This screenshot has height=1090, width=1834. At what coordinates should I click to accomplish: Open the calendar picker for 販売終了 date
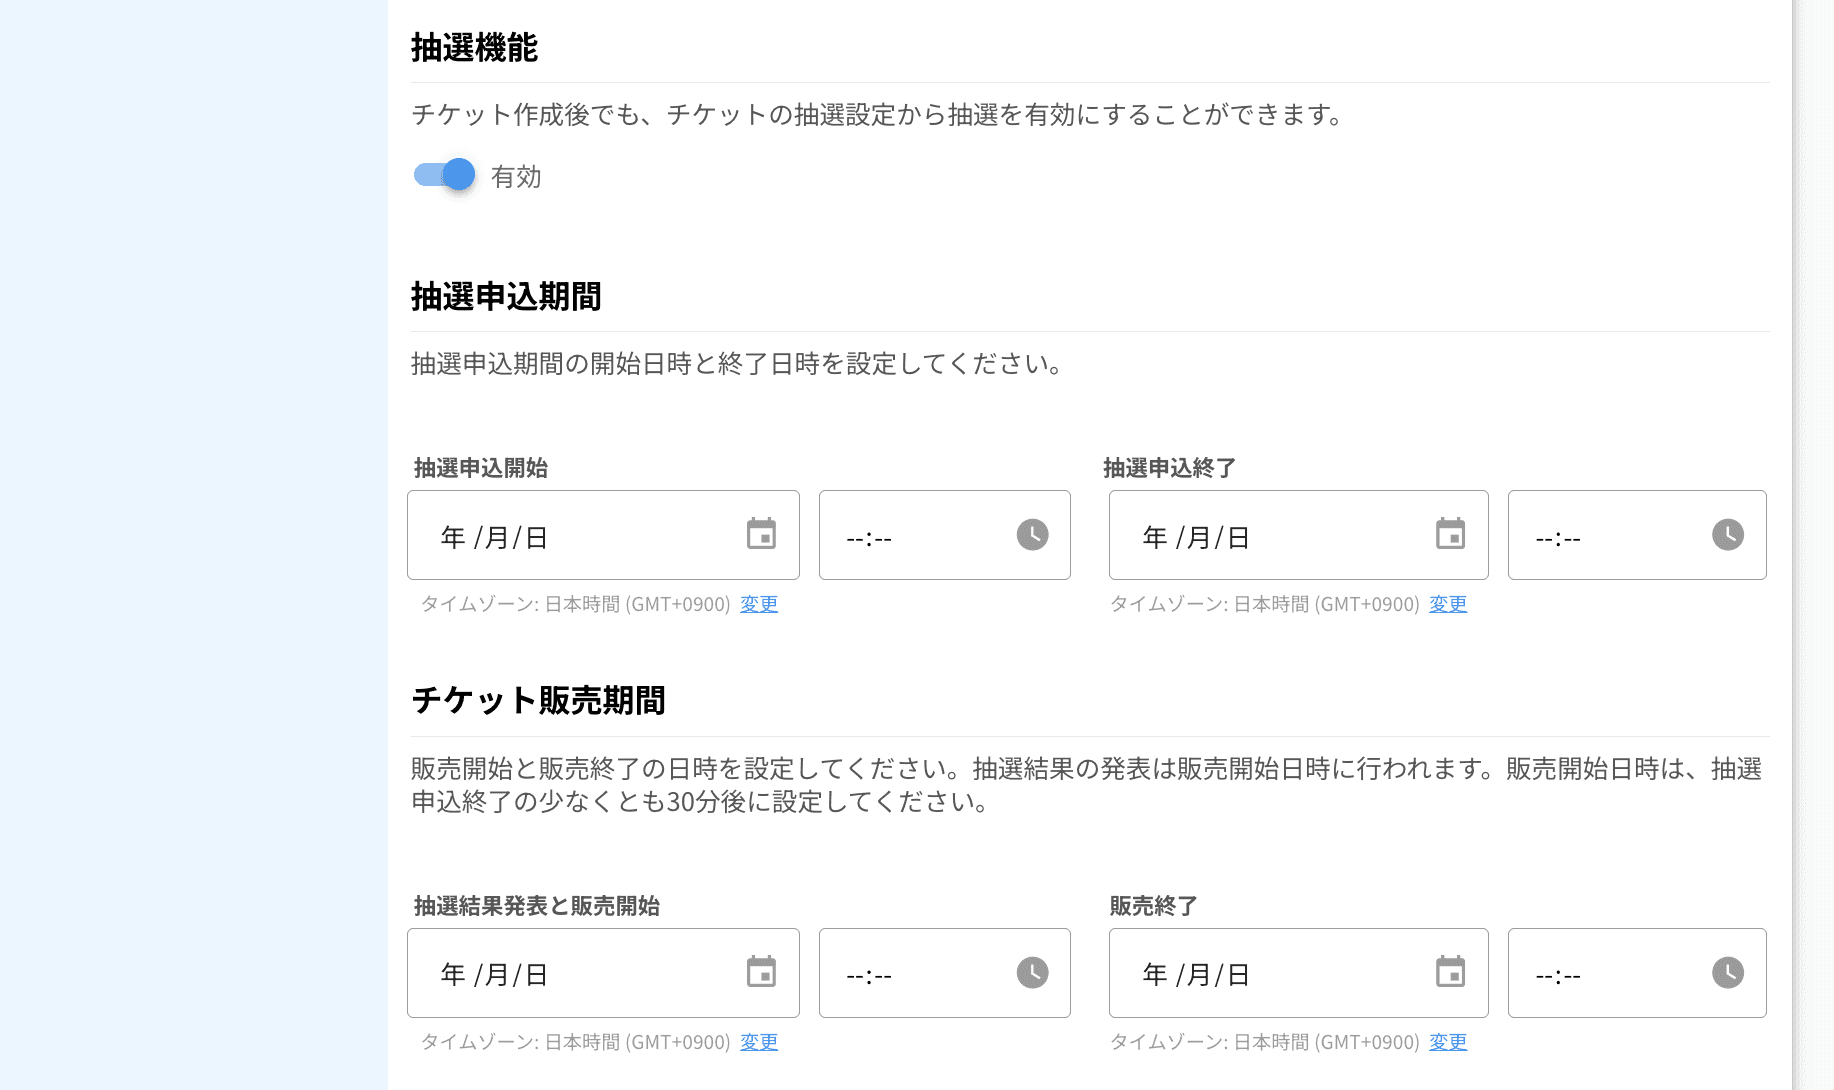point(1451,972)
